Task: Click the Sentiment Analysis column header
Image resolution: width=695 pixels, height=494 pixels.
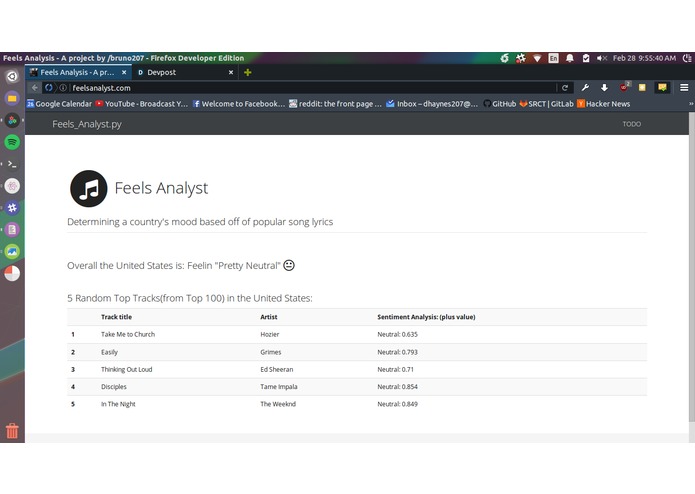Action: [426, 317]
